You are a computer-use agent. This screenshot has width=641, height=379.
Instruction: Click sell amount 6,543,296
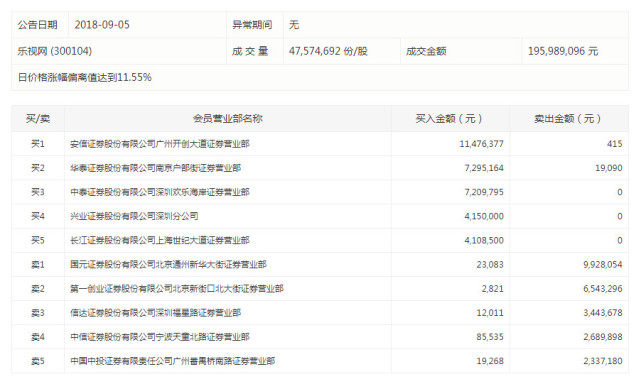[x=603, y=289]
